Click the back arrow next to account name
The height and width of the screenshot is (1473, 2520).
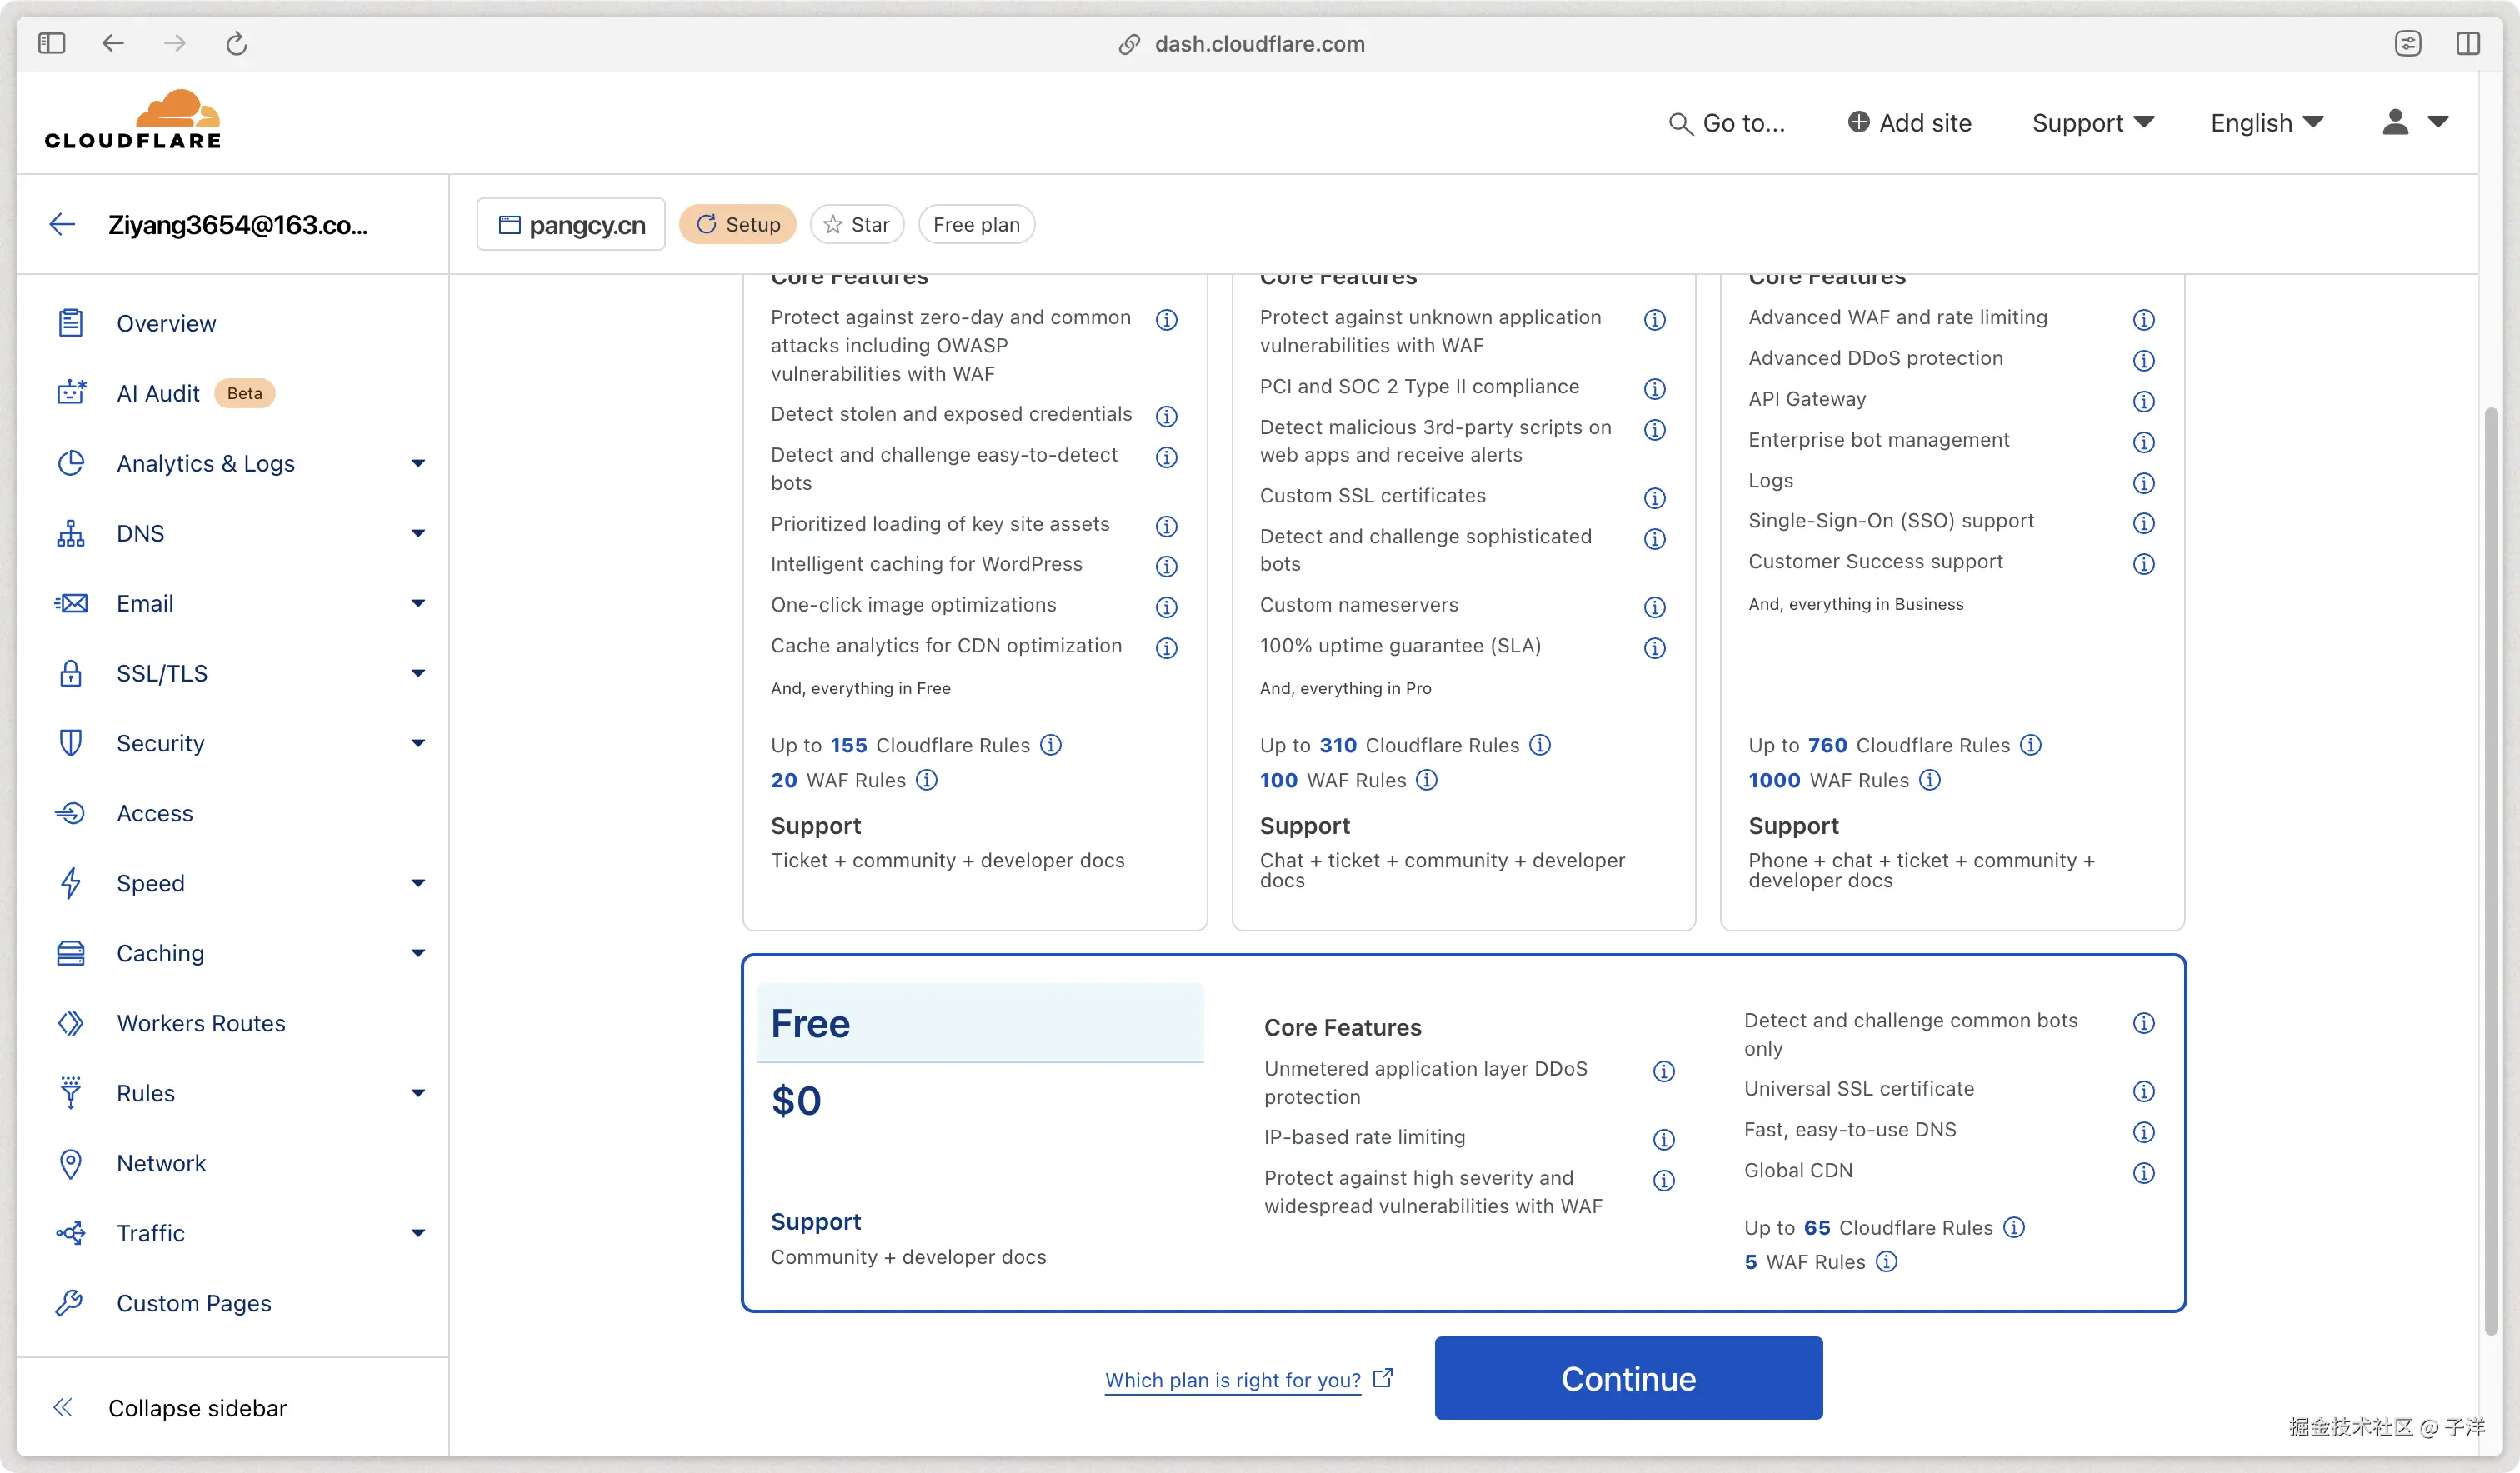(62, 224)
